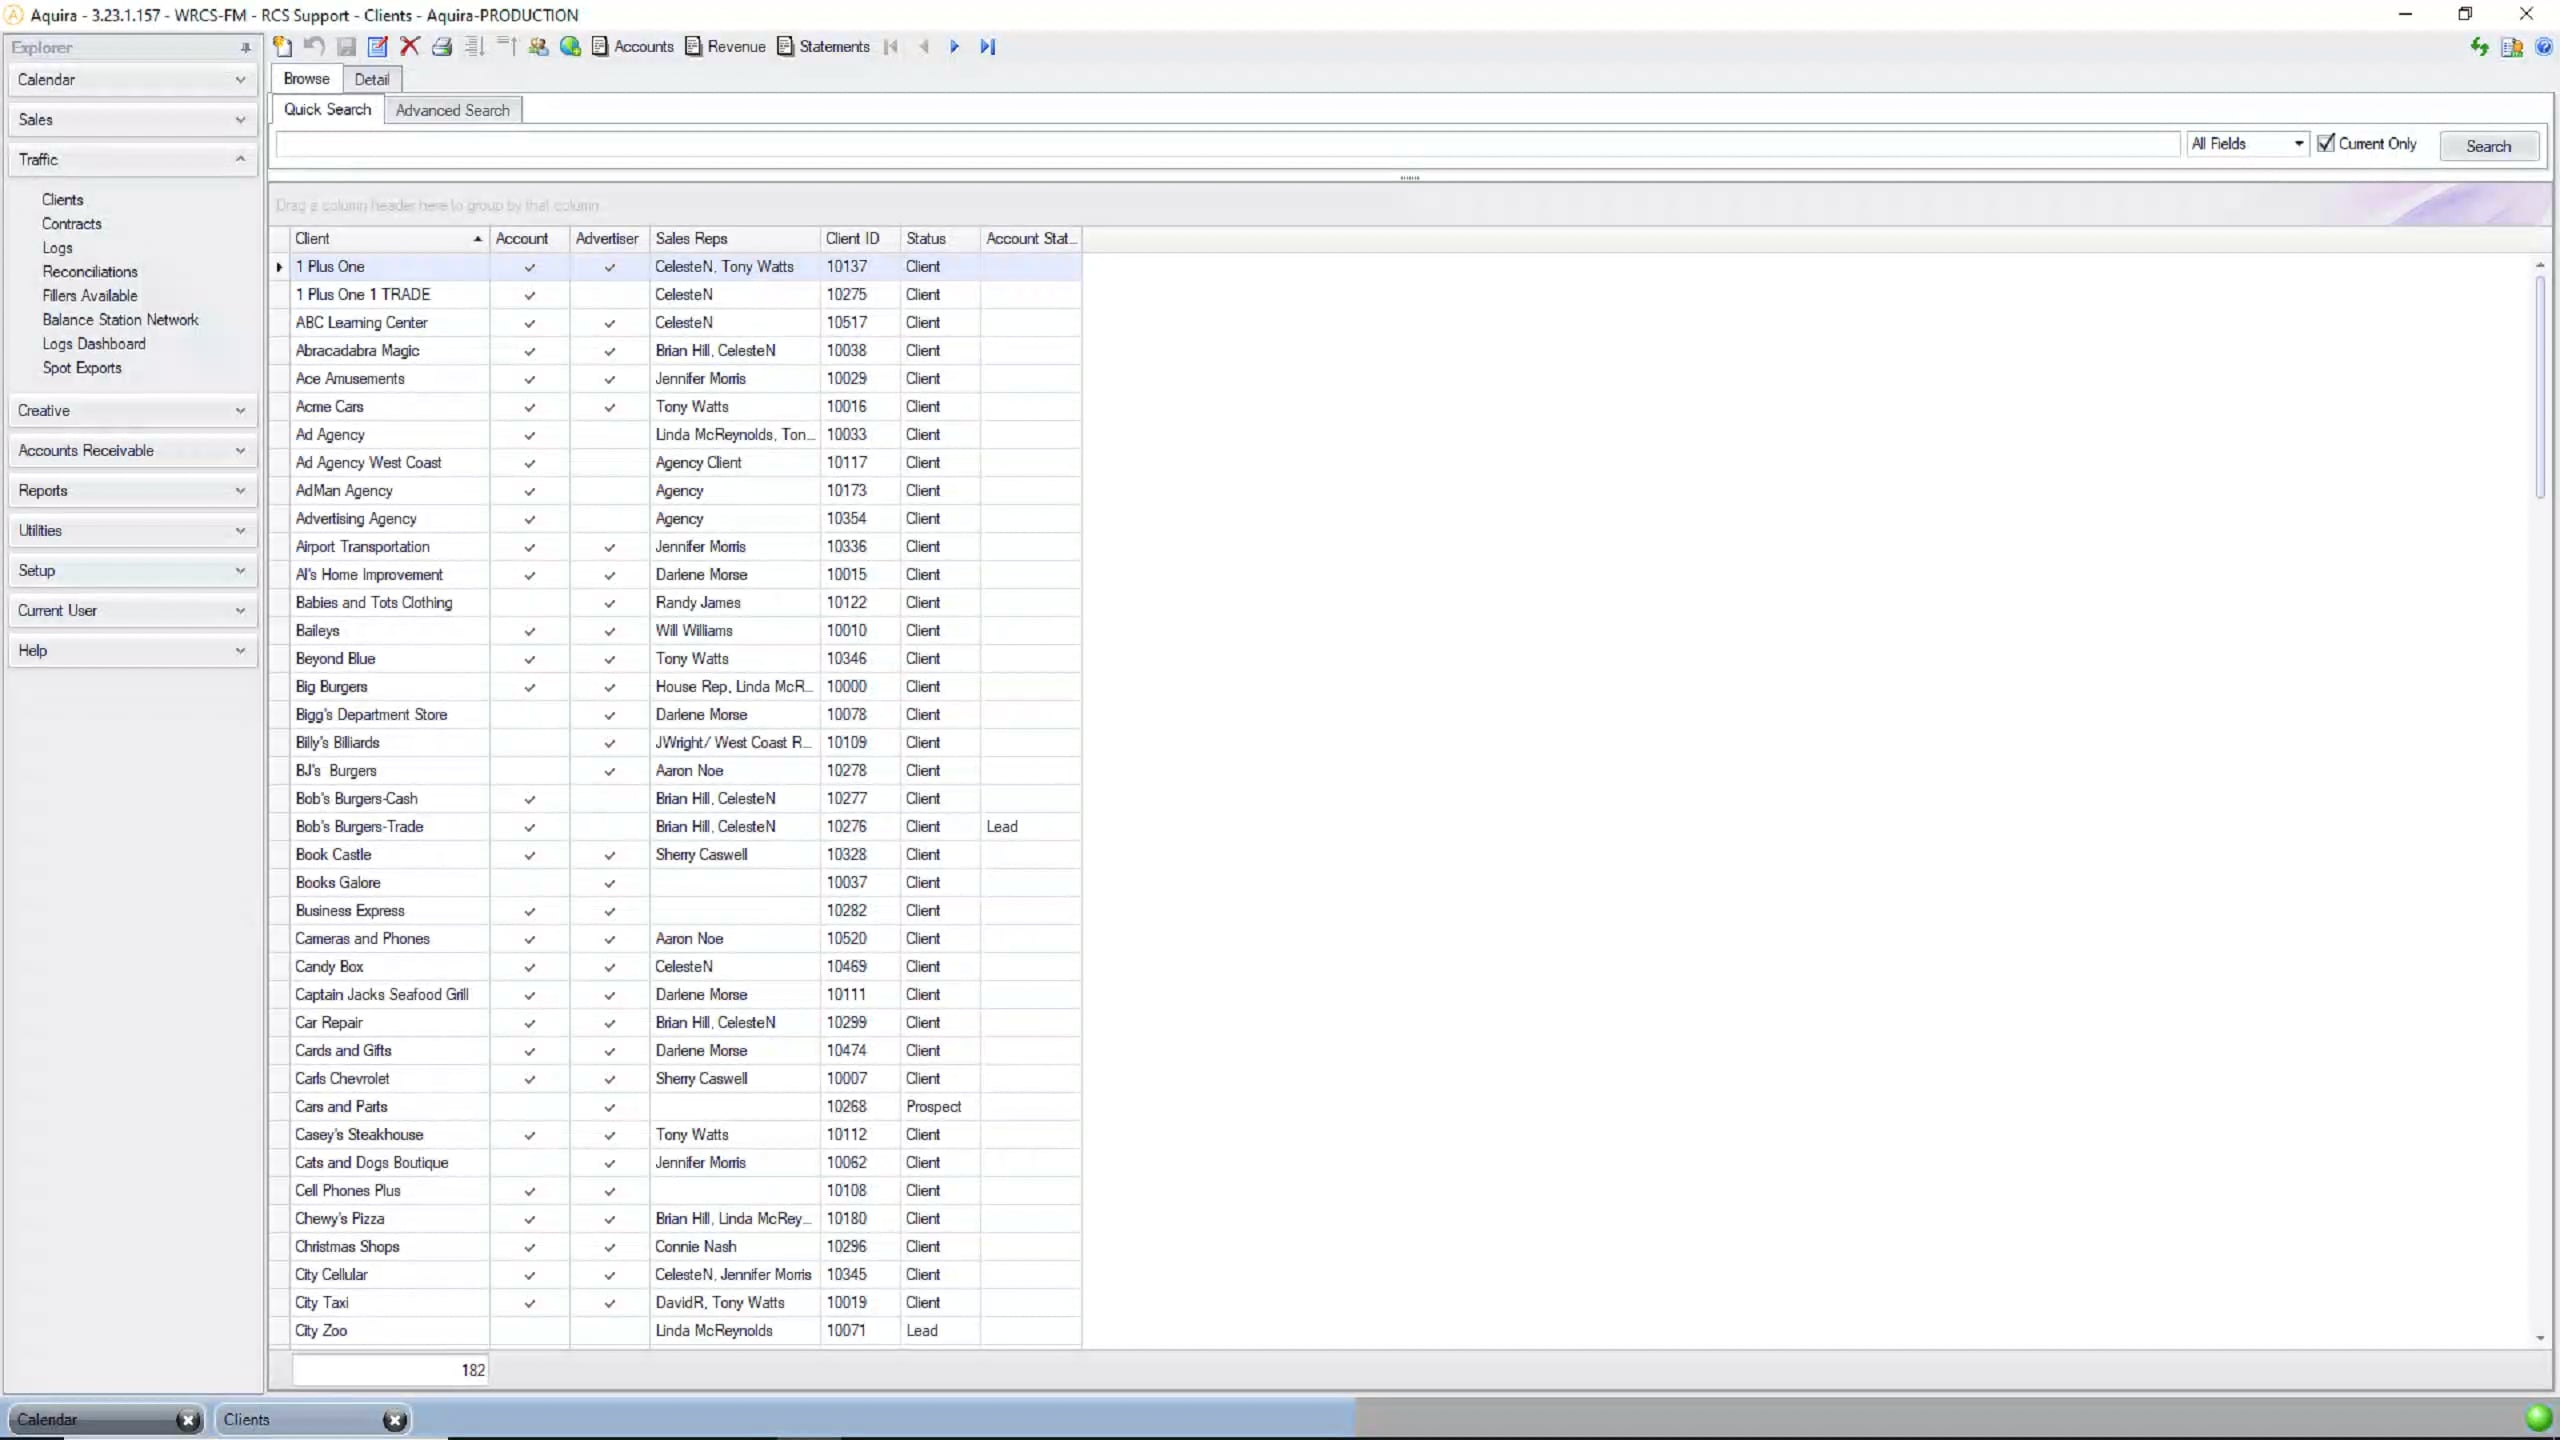Viewport: 2560px width, 1440px height.
Task: Click the layout icon beside refresh
Action: [2512, 47]
